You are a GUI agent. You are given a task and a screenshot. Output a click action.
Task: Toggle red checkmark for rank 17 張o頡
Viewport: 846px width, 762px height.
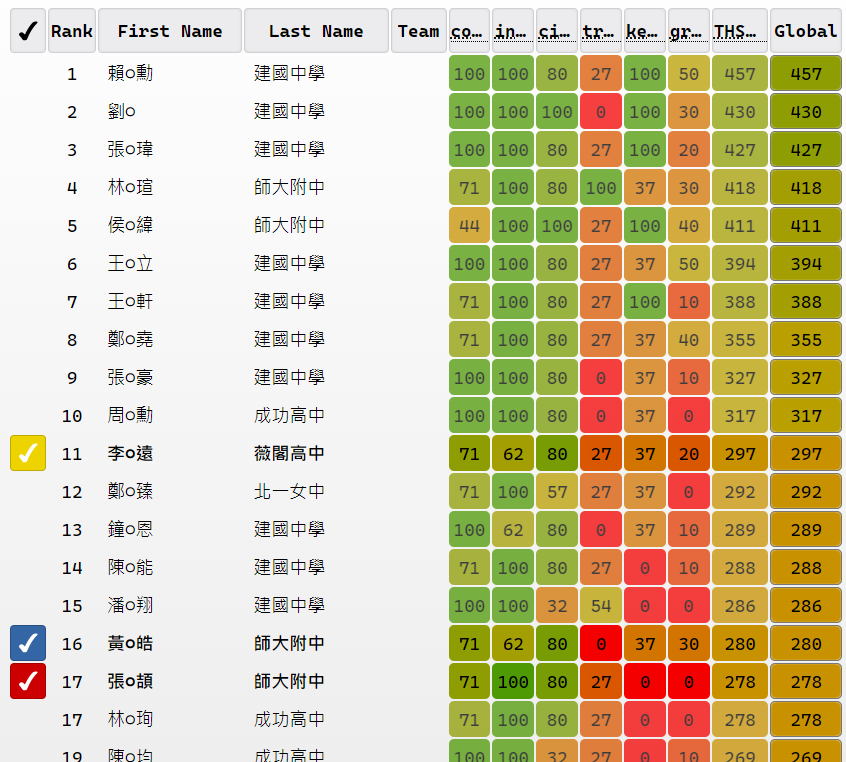[27, 681]
